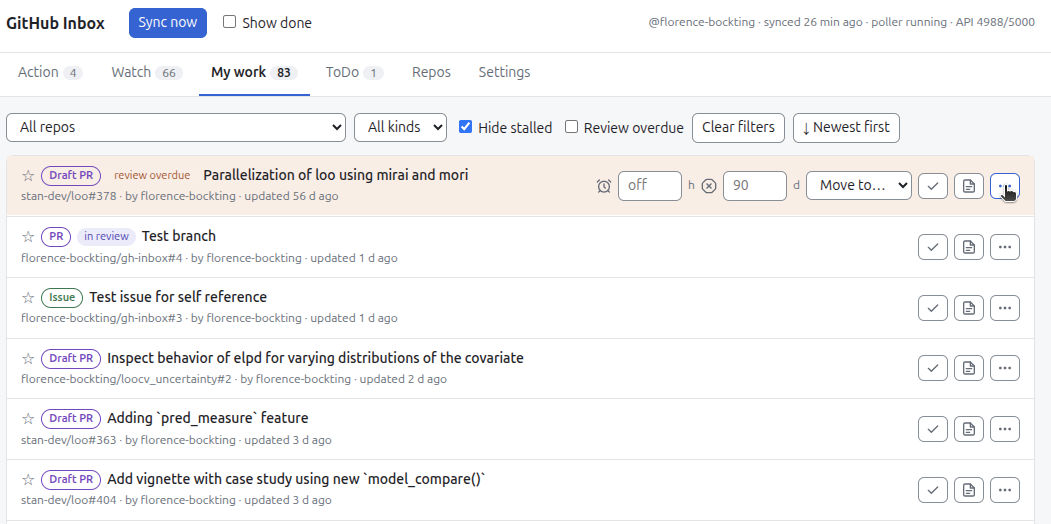The image size is (1051, 524).
Task: Mark Add vignette with case study done
Action: (x=932, y=490)
